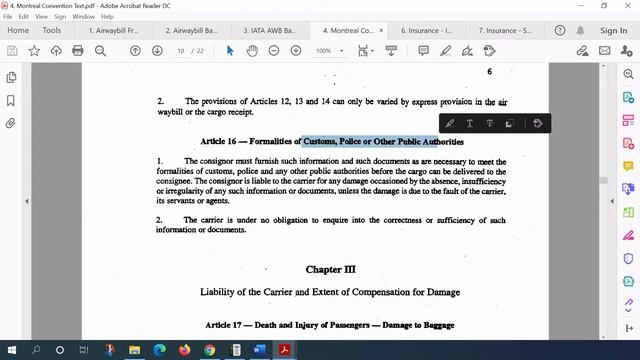Zoom out with minus icon

[x=274, y=51]
